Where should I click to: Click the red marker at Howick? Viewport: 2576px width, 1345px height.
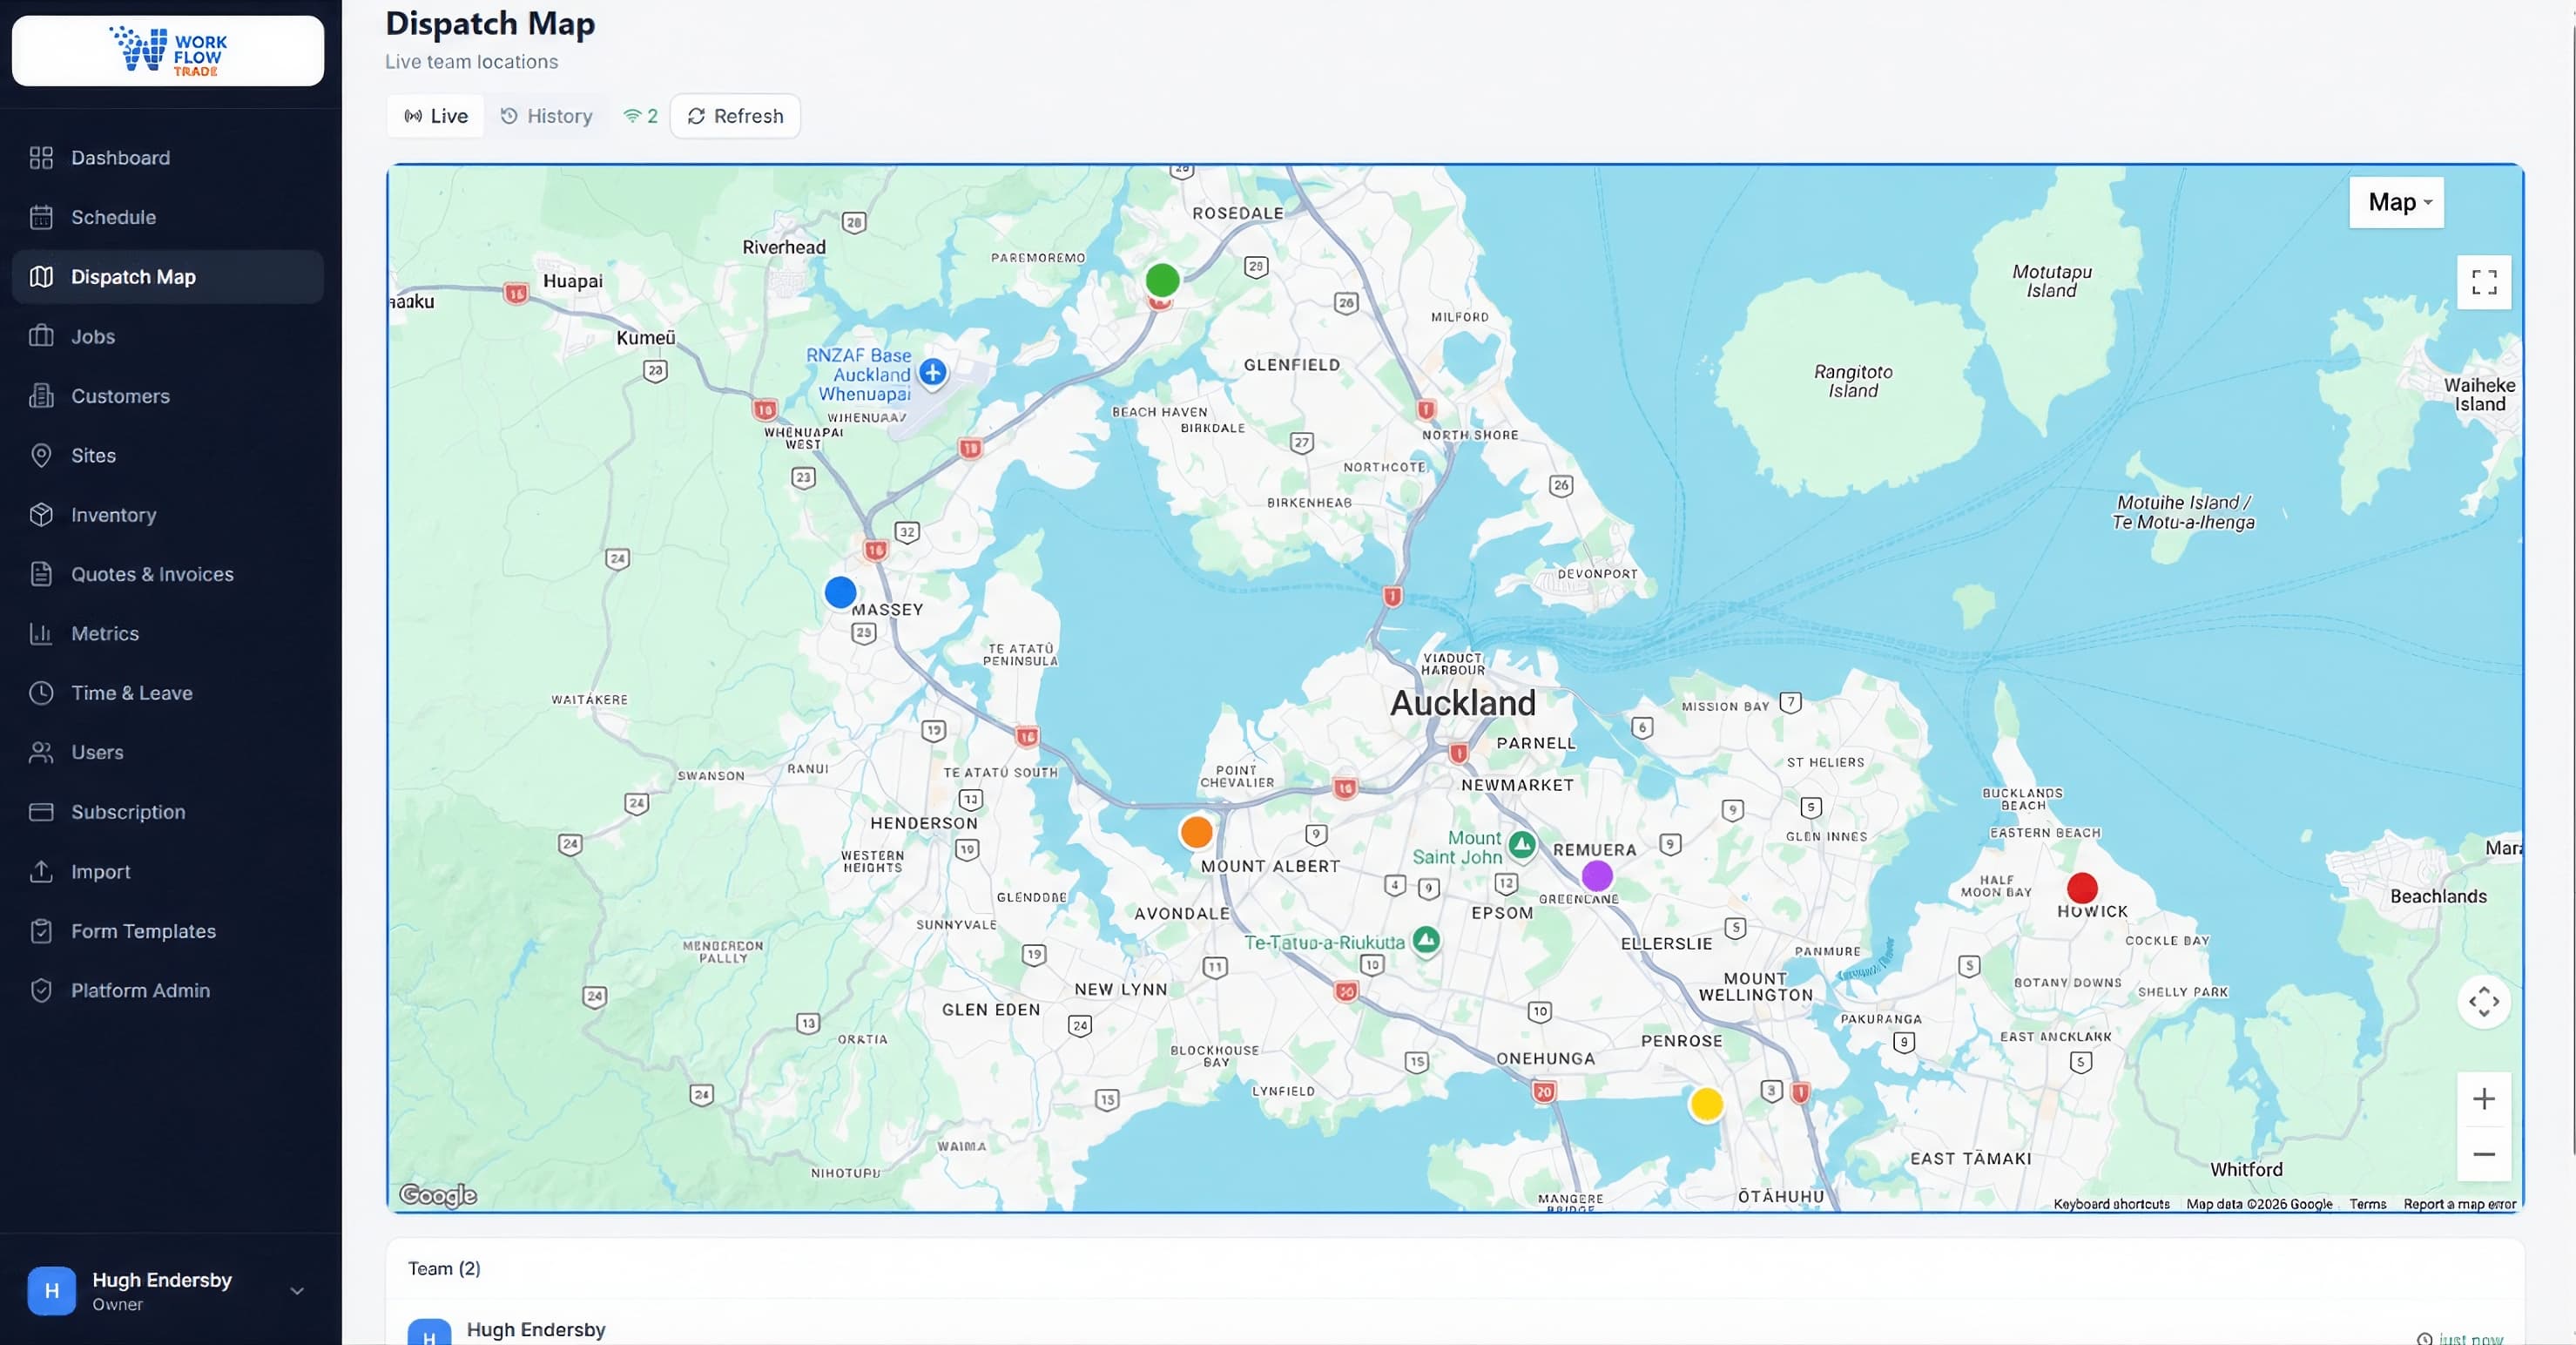point(2082,888)
